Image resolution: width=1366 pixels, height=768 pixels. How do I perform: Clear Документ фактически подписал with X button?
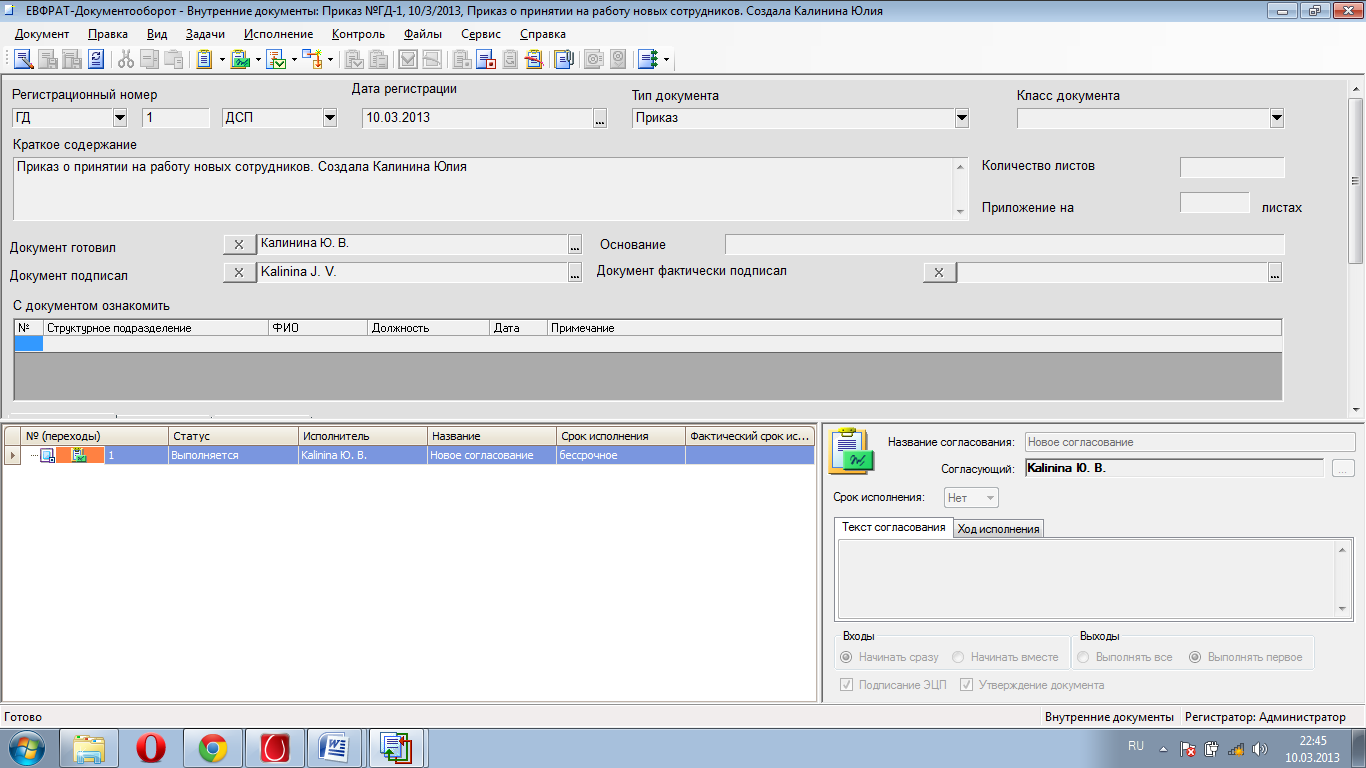[939, 272]
